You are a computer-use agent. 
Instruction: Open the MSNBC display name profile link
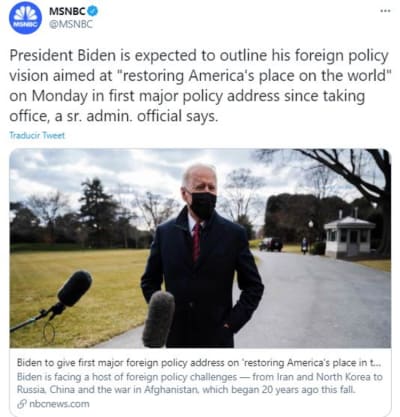(x=67, y=11)
